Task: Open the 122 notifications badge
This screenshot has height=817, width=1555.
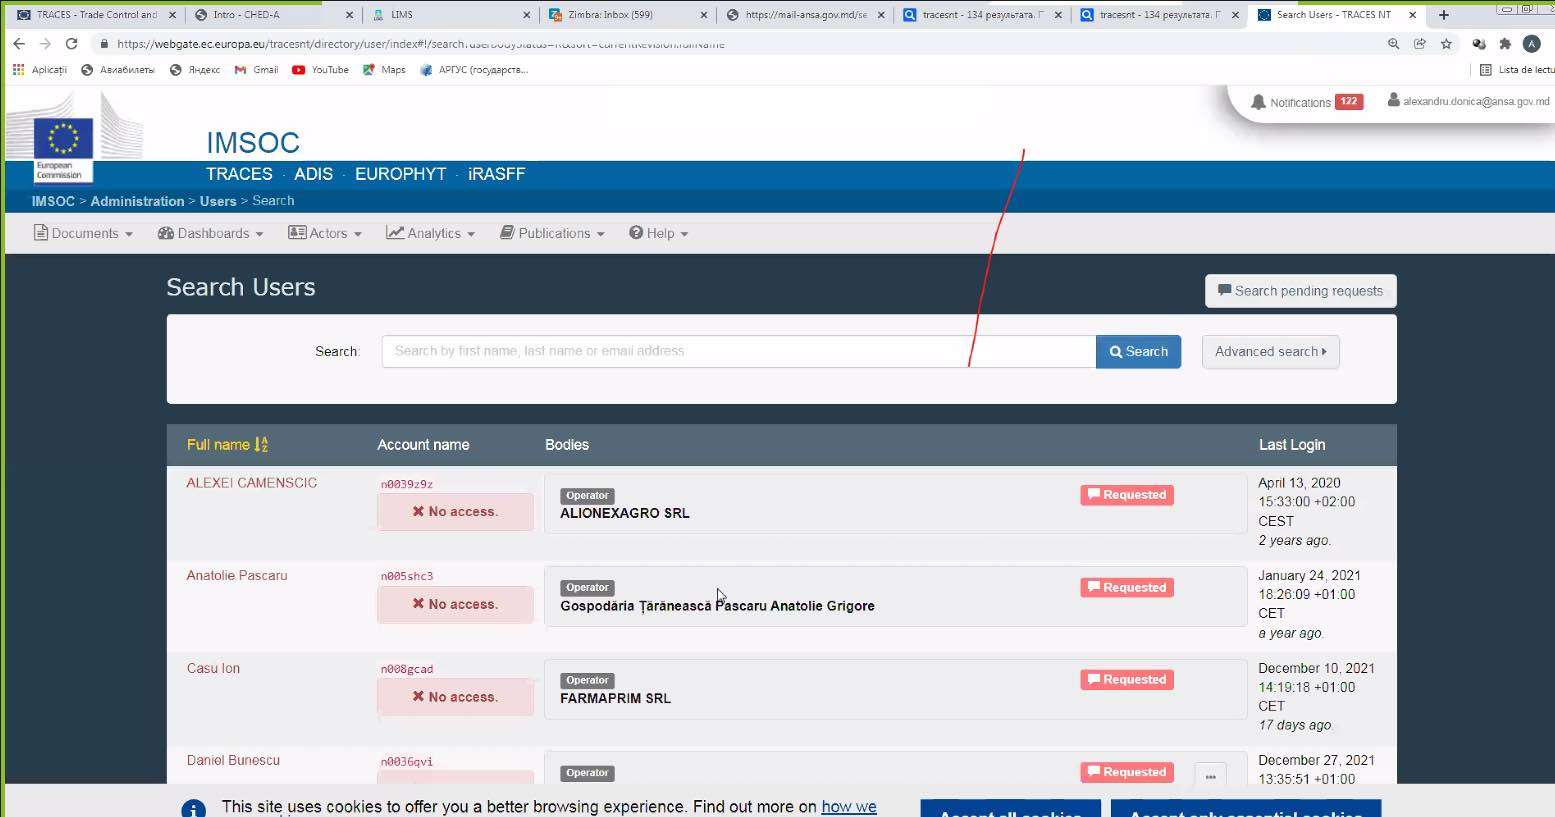Action: coord(1349,101)
